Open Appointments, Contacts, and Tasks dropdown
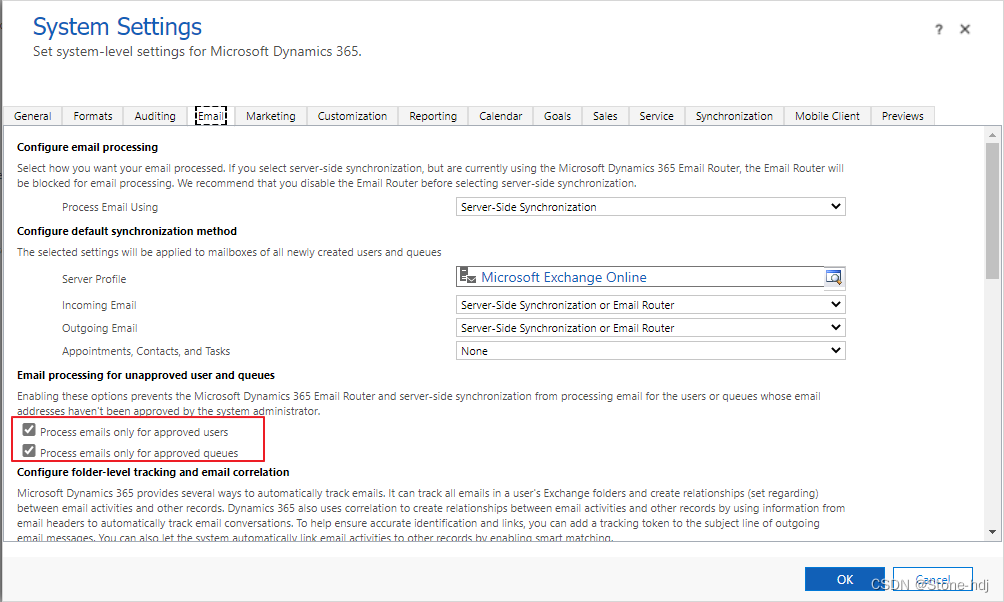This screenshot has width=1004, height=602. tap(651, 351)
